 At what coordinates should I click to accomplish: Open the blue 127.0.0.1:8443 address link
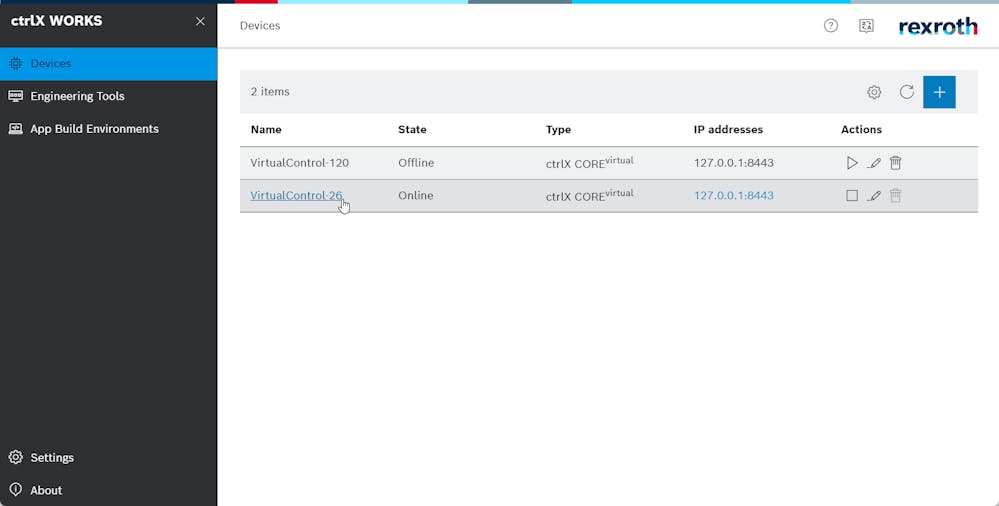coord(733,196)
